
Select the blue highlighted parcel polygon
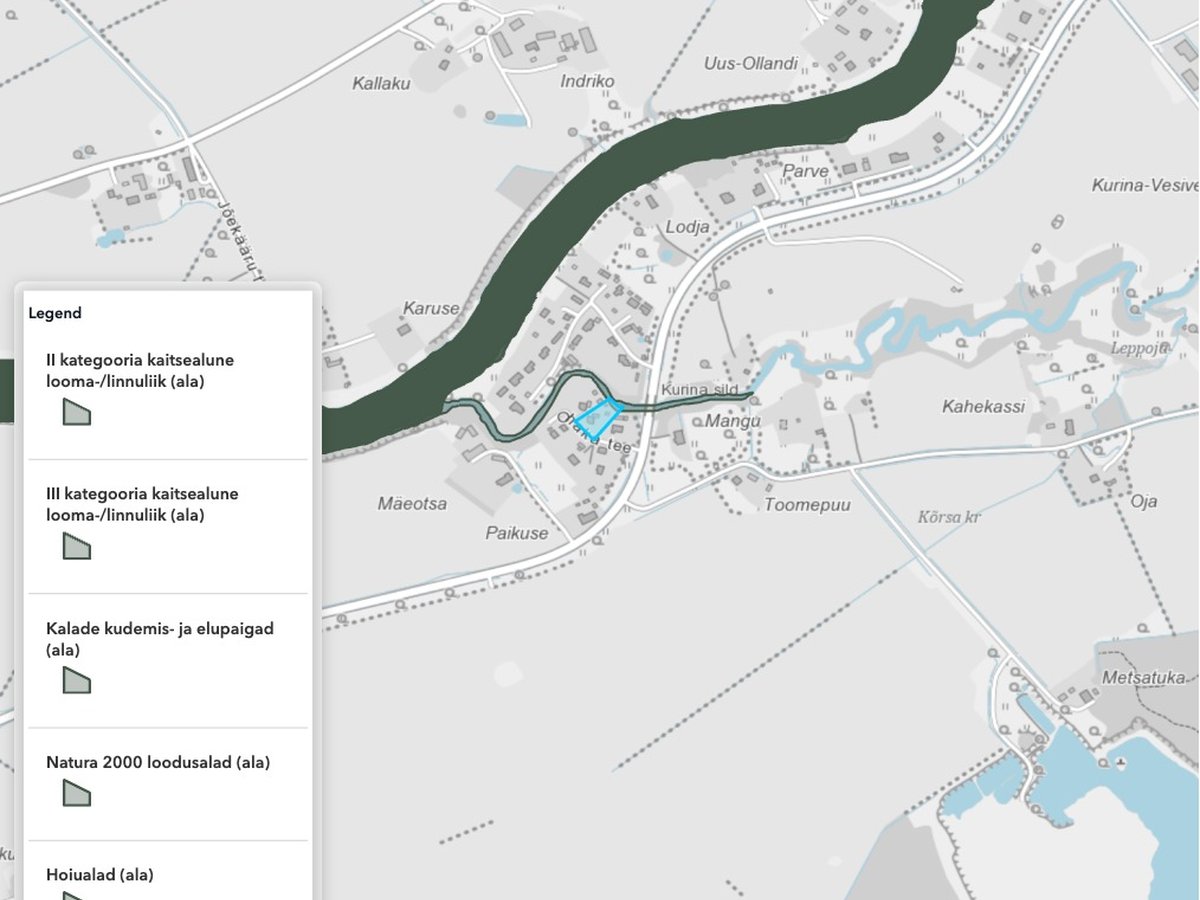(599, 418)
